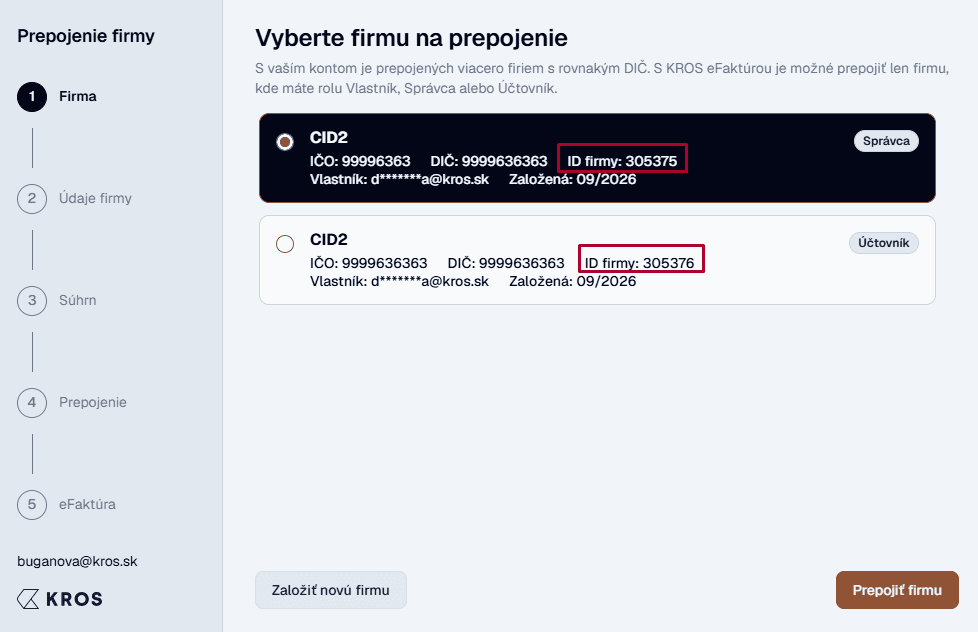This screenshot has width=978, height=632.
Task: Click ID firmy 305375 text
Action: coord(622,161)
